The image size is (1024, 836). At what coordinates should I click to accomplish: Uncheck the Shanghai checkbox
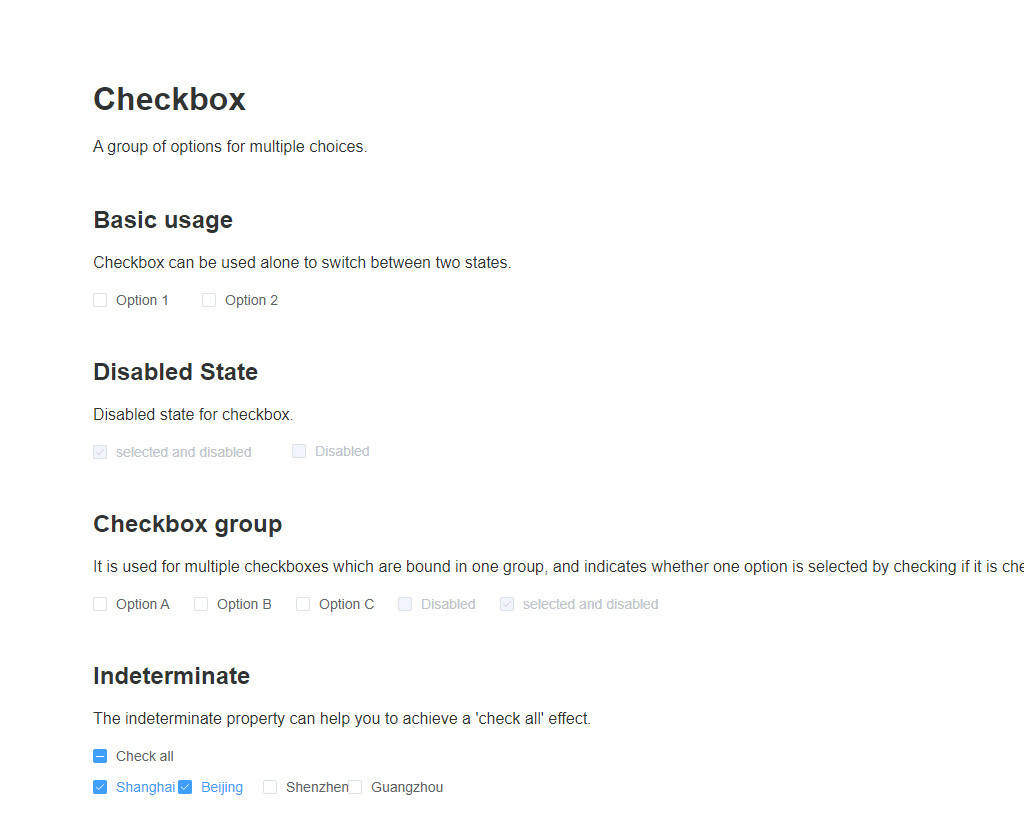100,787
